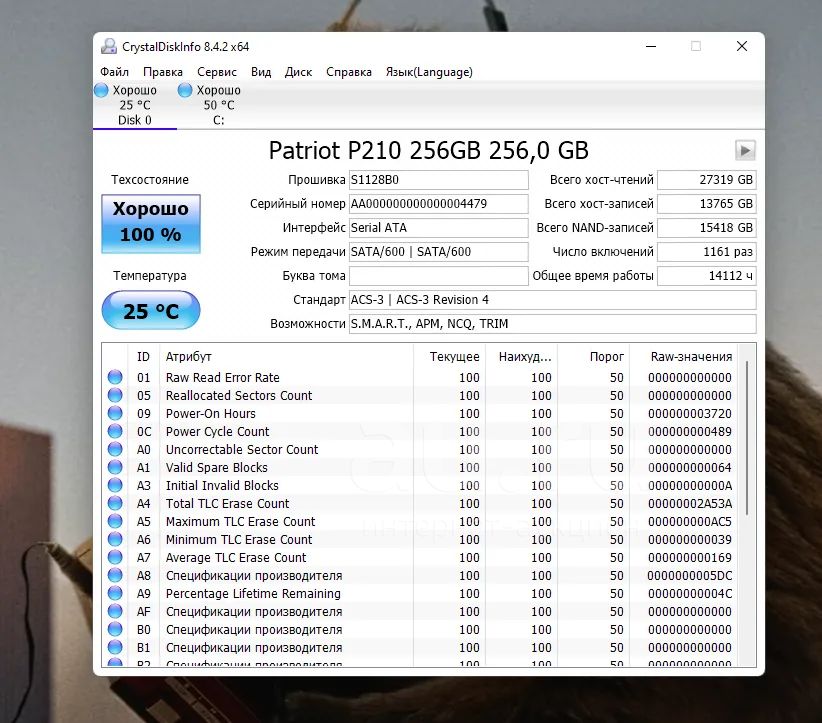Screen dimensions: 822x723
Task: Click status orb for Reallocated Sectors Count
Action: [115, 395]
